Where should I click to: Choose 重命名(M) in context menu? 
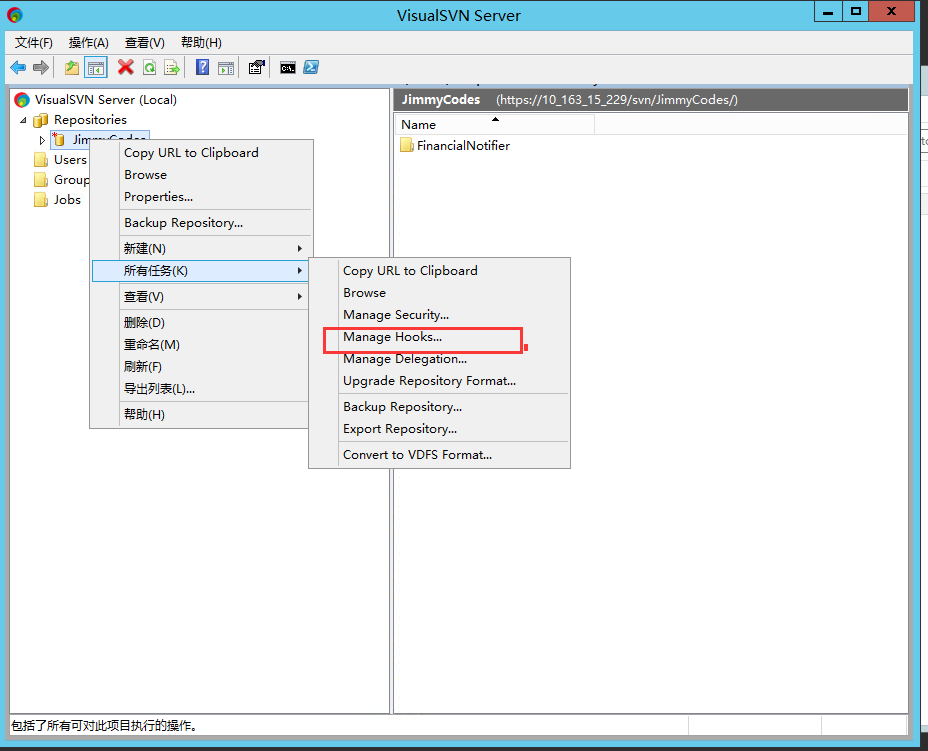[202, 345]
